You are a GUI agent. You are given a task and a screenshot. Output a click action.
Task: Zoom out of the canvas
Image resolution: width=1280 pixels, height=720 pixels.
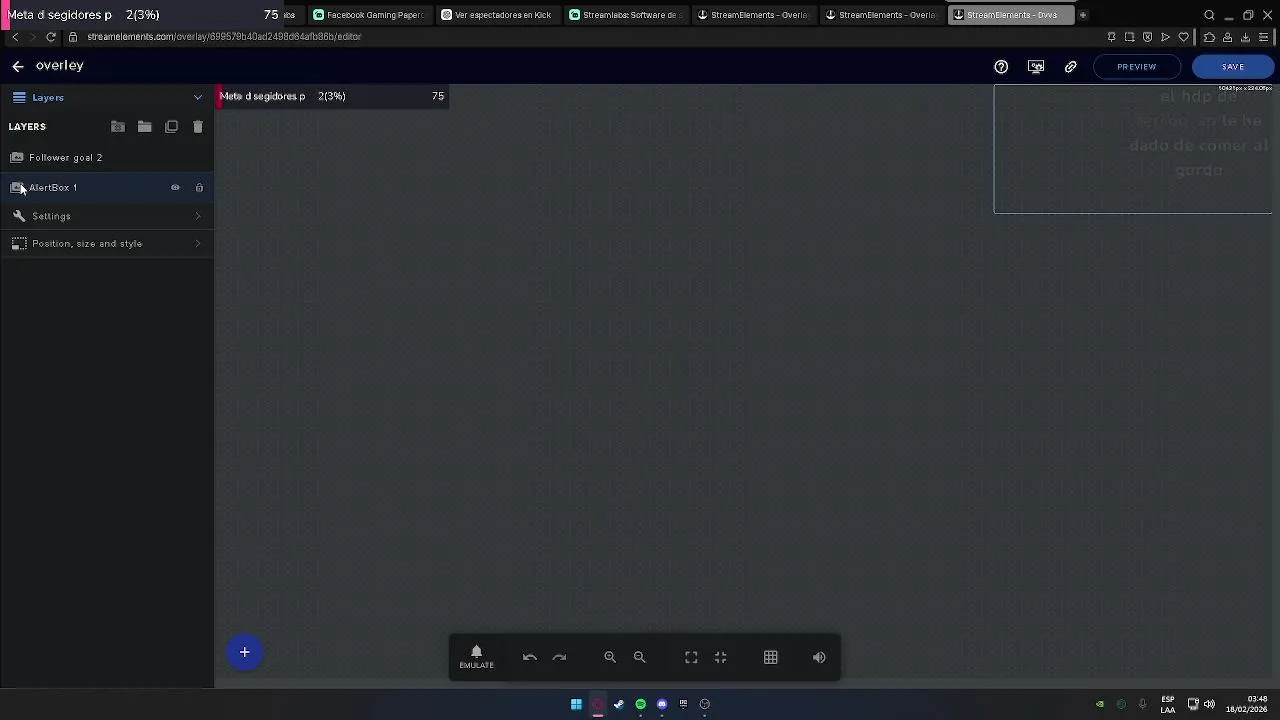coord(640,658)
